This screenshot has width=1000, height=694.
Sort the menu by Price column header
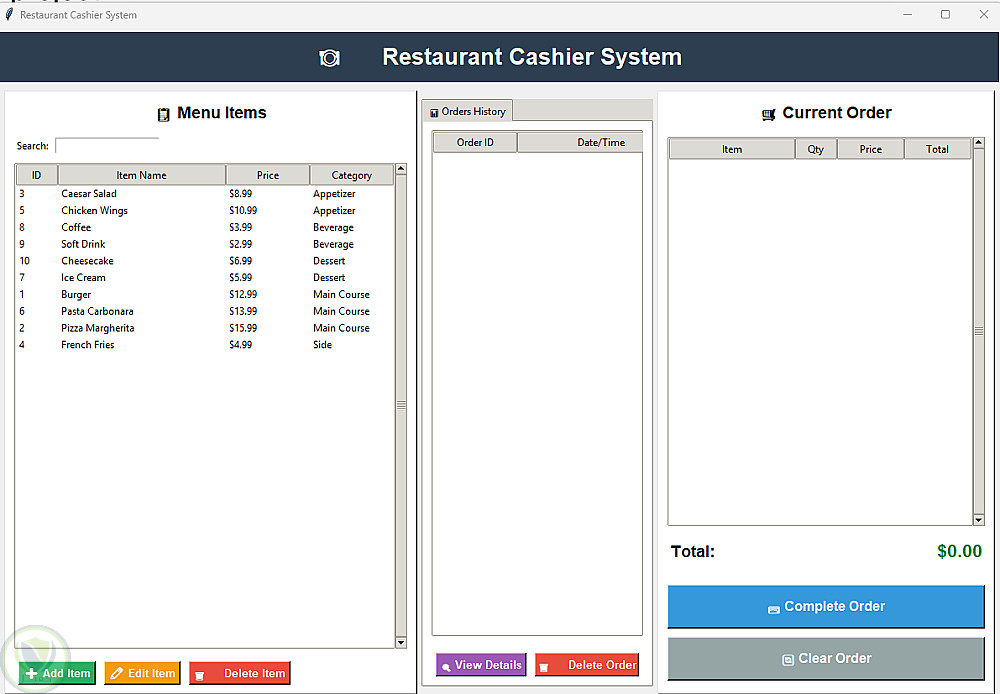click(x=268, y=175)
